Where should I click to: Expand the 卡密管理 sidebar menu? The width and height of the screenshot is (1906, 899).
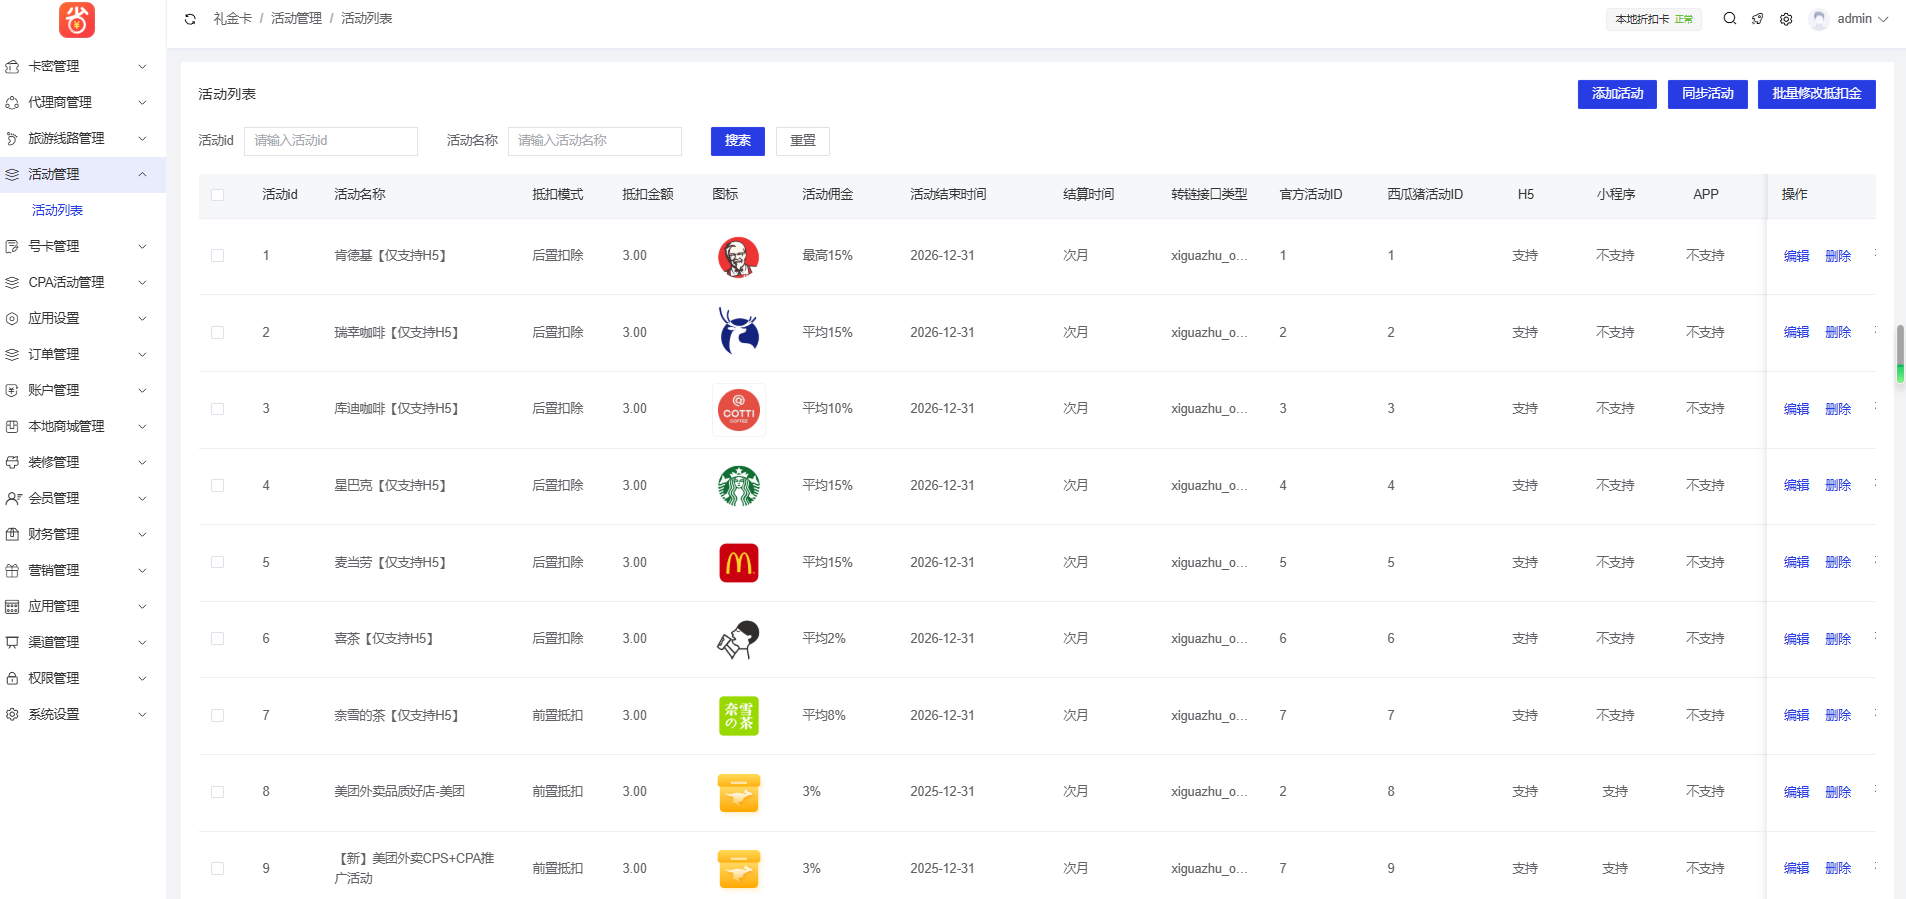tap(76, 66)
